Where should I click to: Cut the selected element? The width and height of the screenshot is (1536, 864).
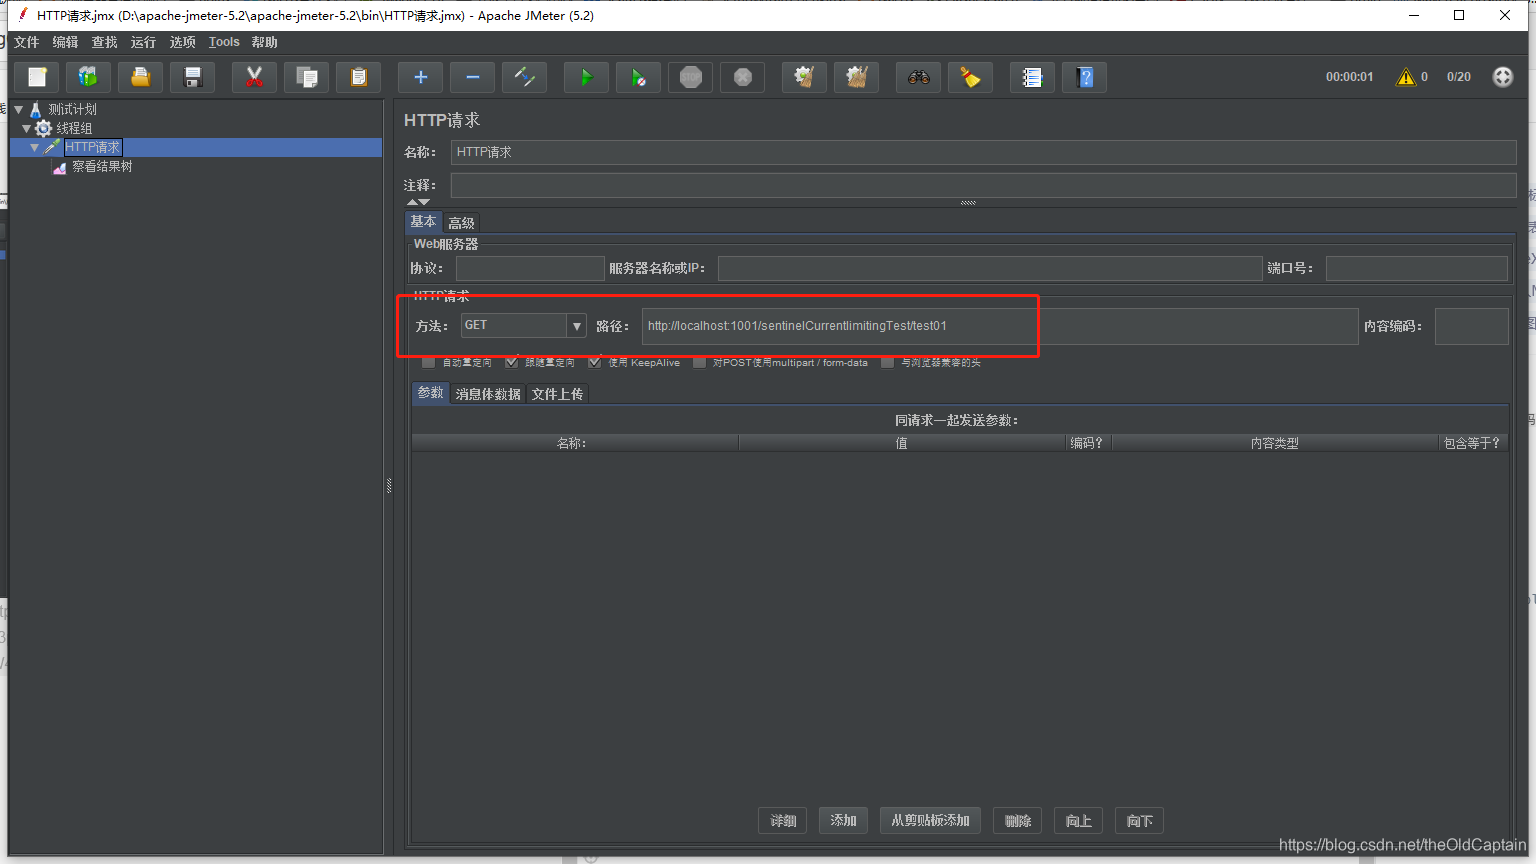coord(255,77)
